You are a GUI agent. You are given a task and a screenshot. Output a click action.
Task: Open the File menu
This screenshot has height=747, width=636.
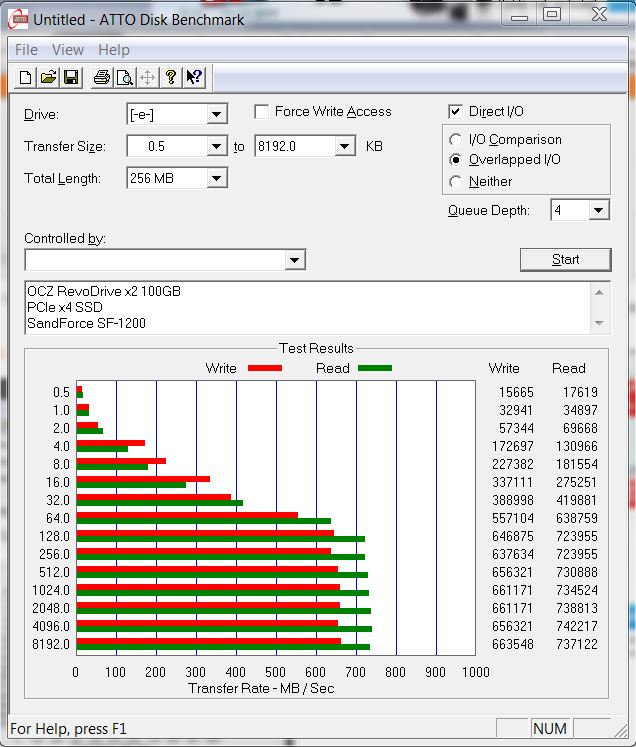(26, 50)
